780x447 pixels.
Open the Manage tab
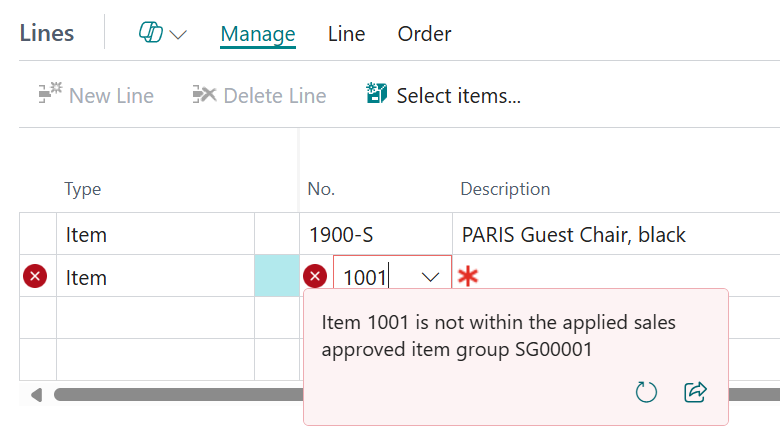click(x=258, y=34)
